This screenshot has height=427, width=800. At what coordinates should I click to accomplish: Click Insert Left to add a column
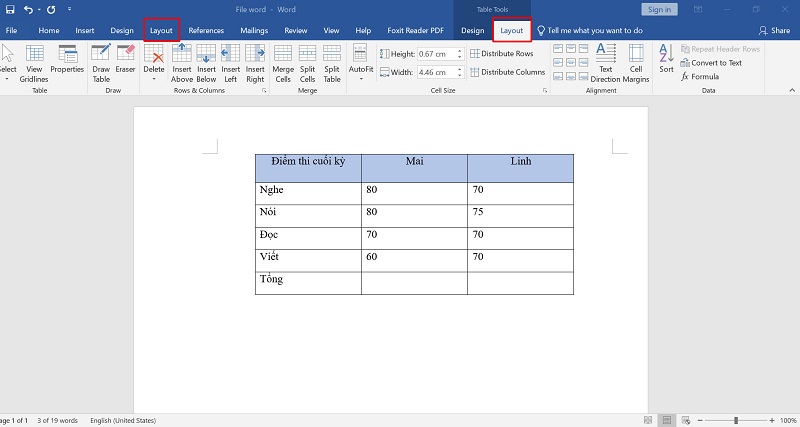click(231, 63)
